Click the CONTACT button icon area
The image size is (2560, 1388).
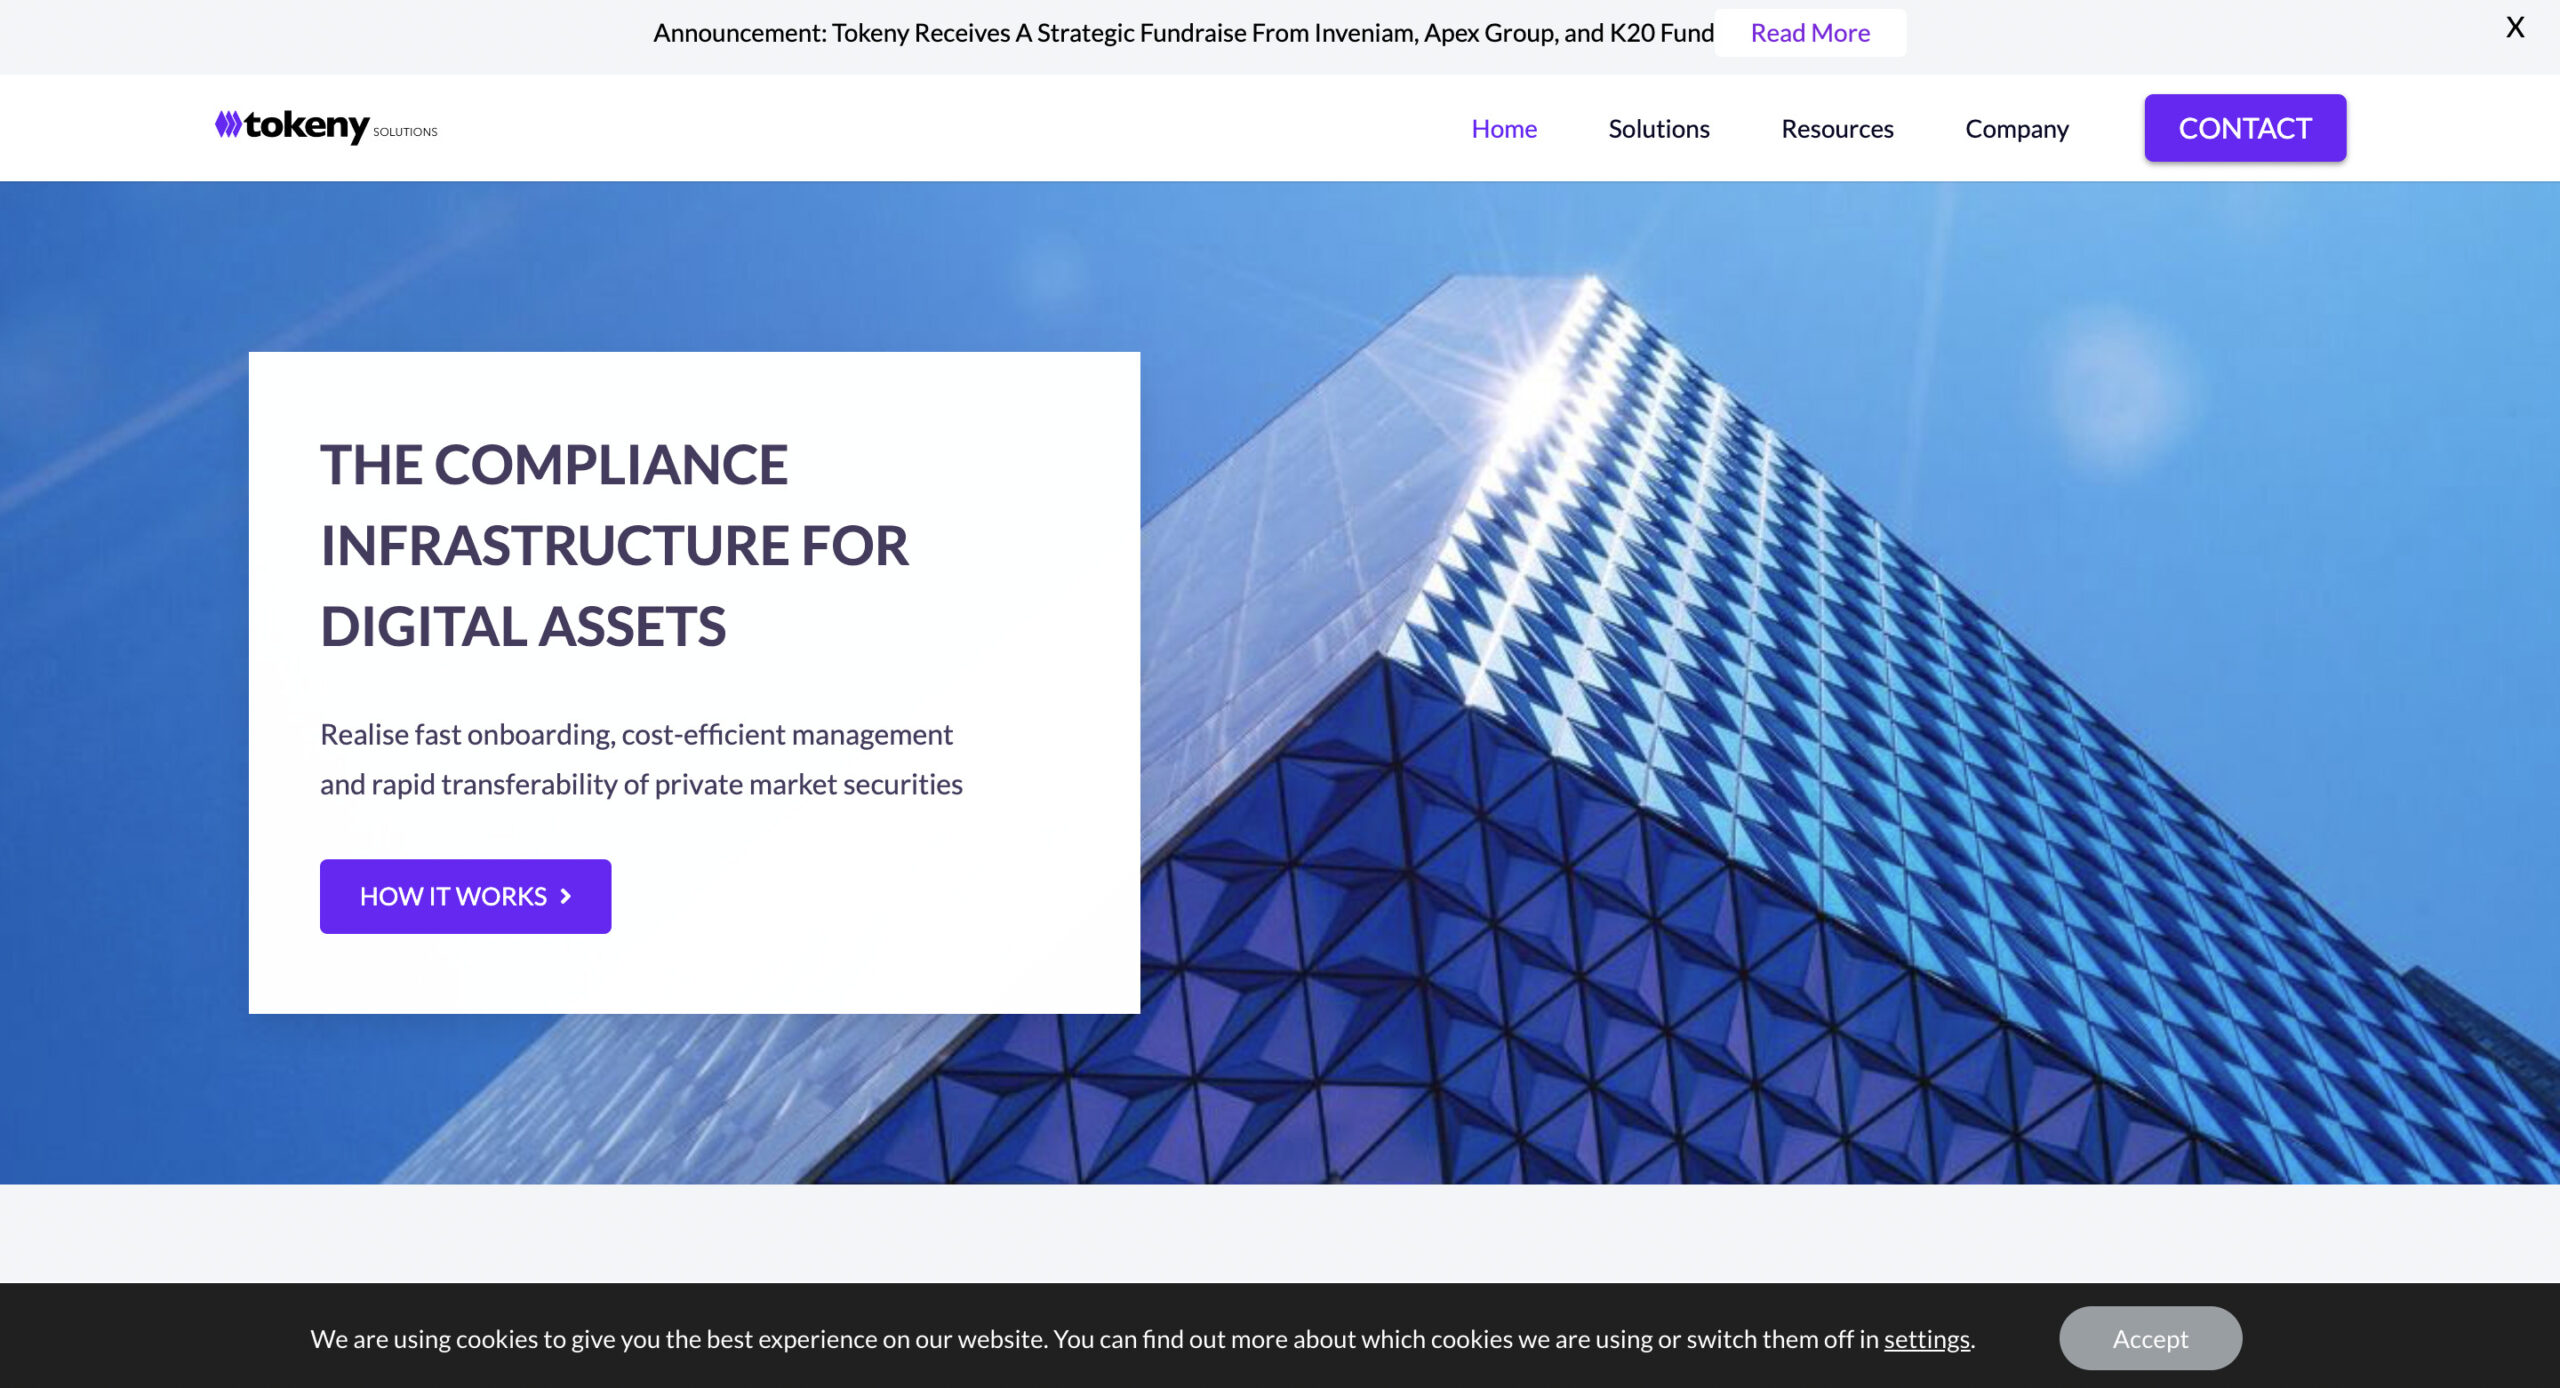[x=2246, y=126]
